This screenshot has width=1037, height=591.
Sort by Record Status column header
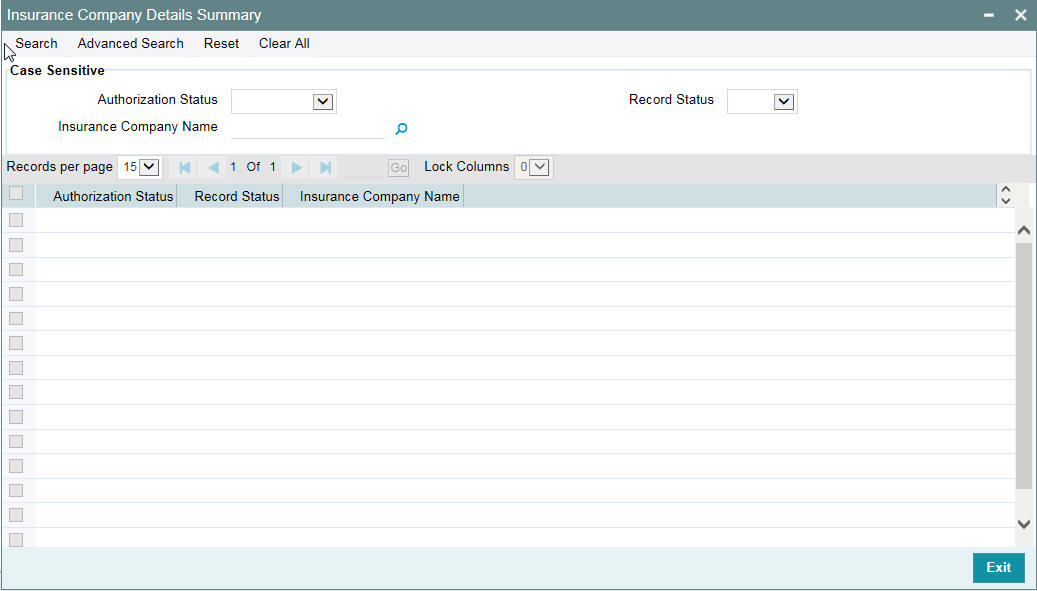237,196
